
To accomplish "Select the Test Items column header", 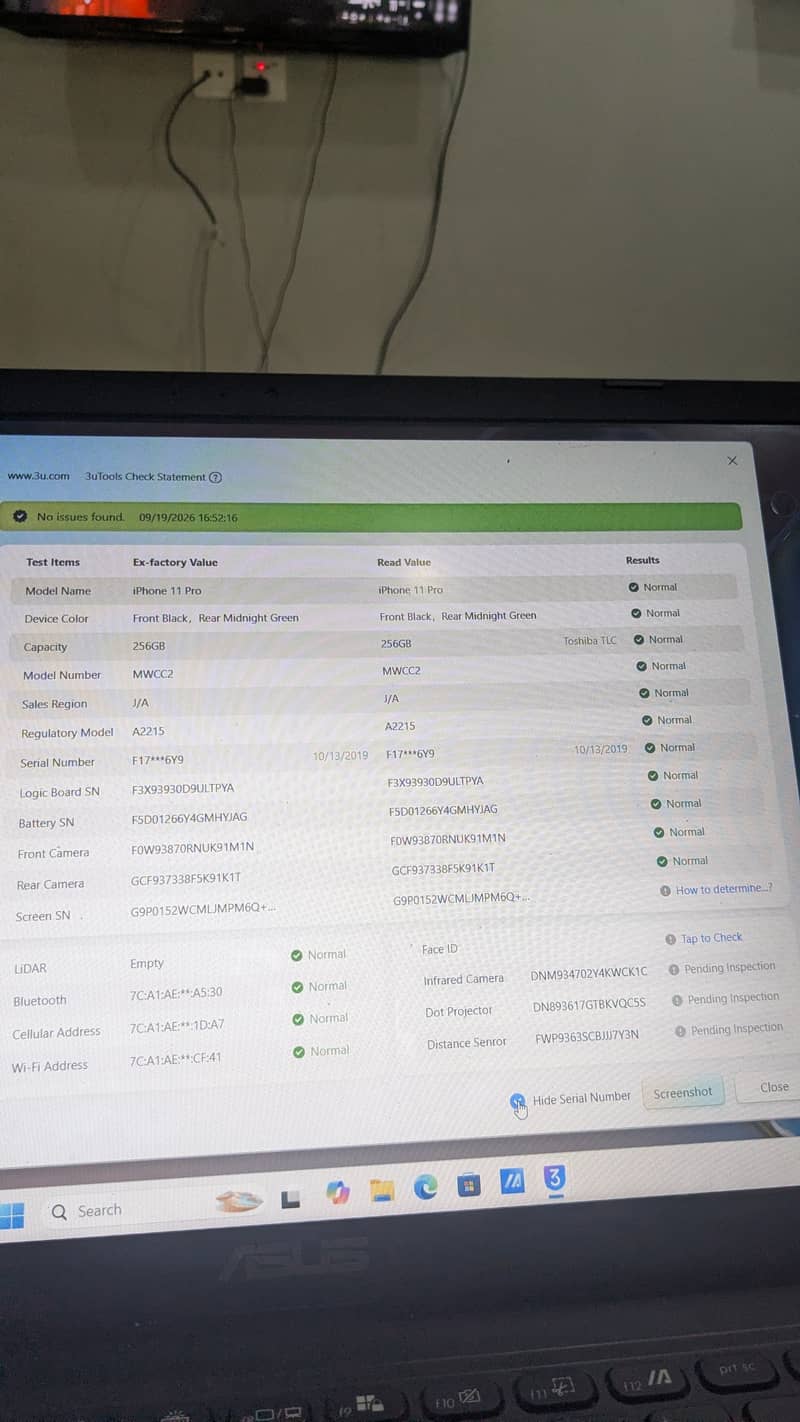I will 53,562.
